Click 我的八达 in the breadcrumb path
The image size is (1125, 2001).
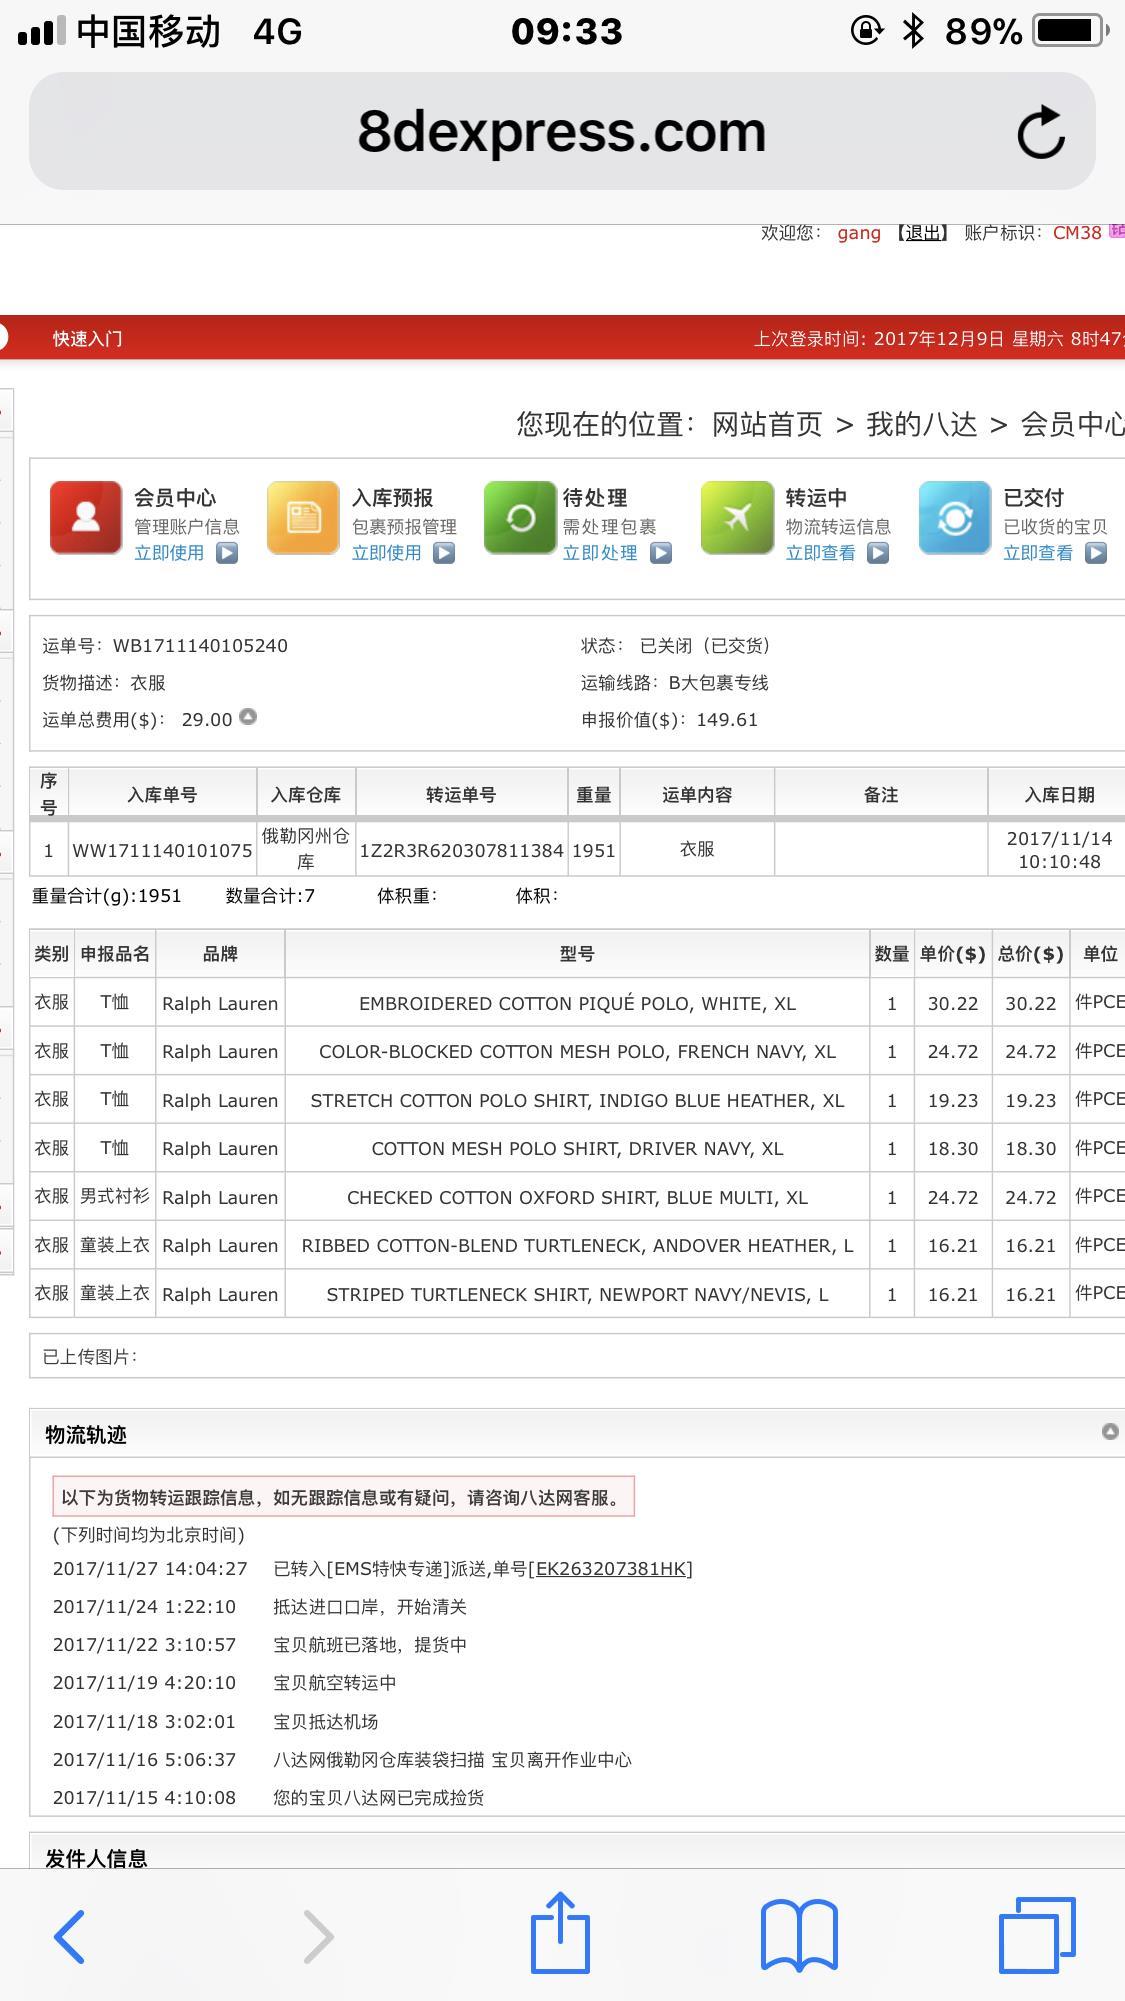921,424
